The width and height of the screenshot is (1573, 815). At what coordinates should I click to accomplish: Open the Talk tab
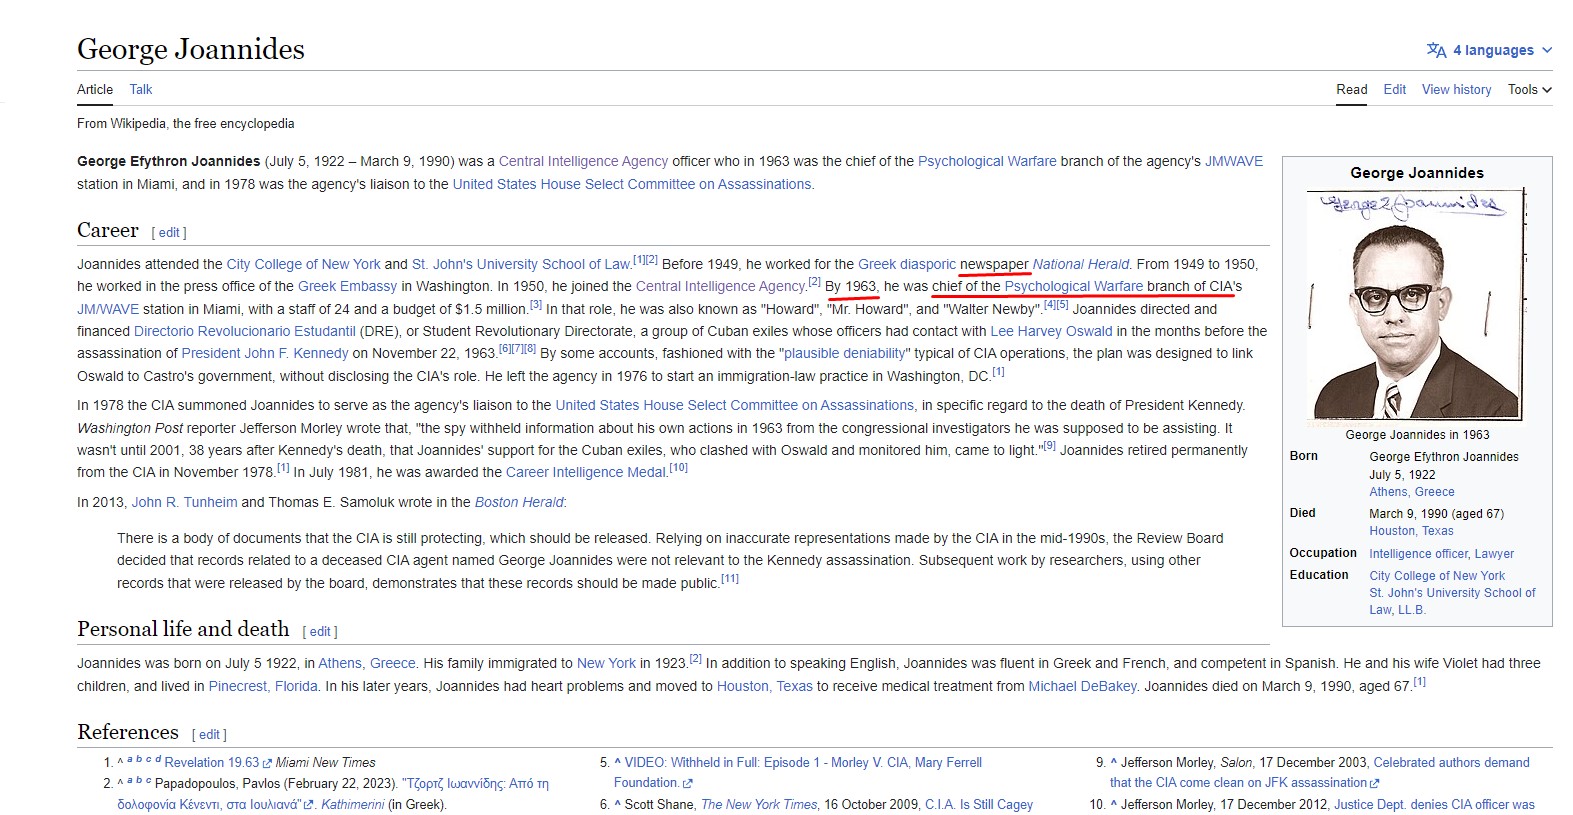click(141, 89)
